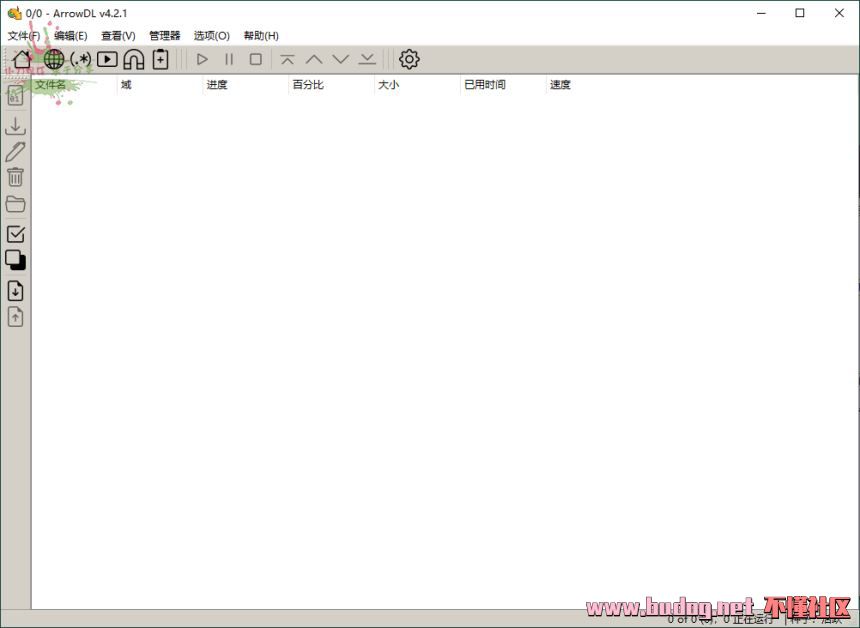
Task: Click the select all checkmark sidebar icon
Action: (x=15, y=234)
